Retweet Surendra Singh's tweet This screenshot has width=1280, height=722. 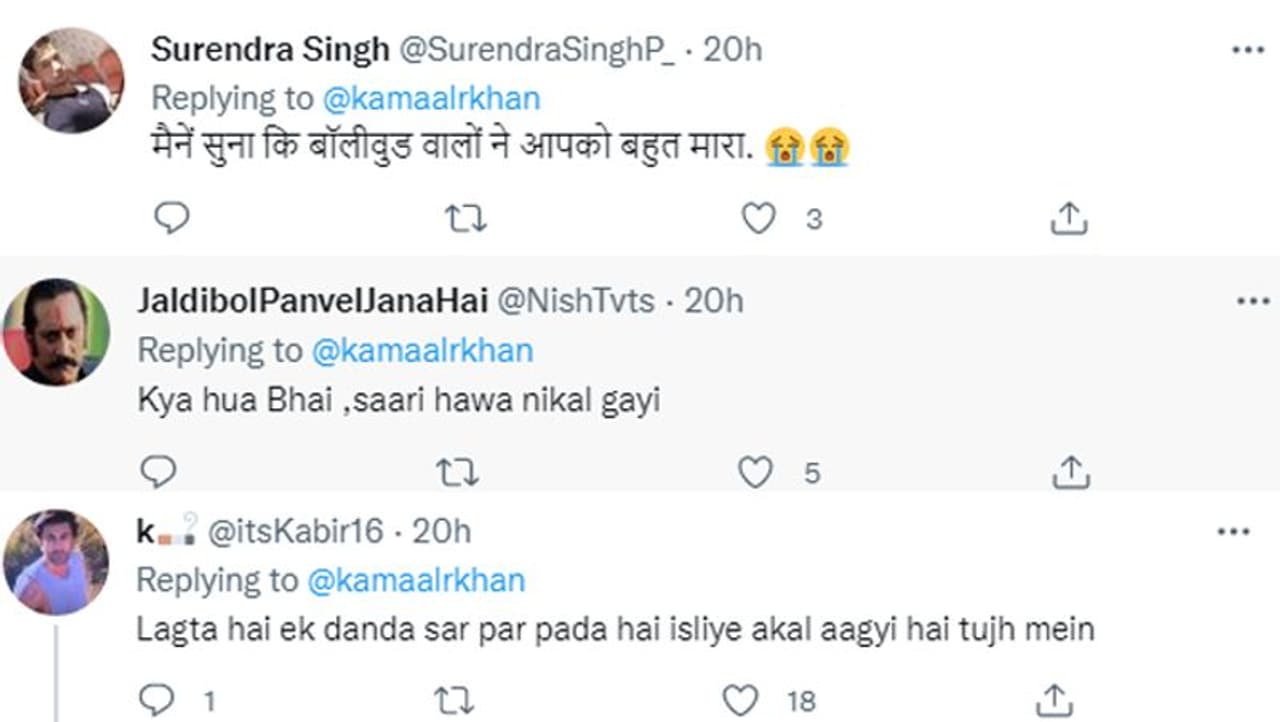[x=465, y=218]
